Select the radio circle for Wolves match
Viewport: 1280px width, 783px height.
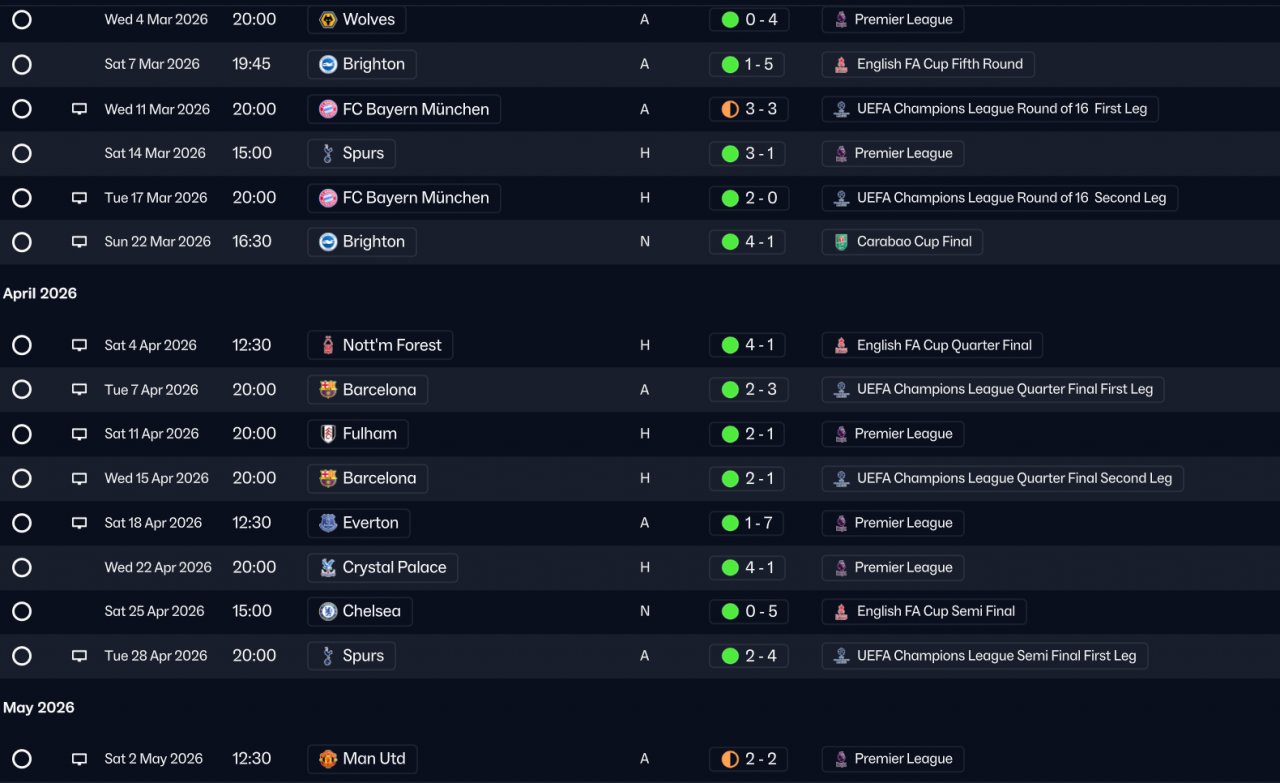click(x=22, y=20)
